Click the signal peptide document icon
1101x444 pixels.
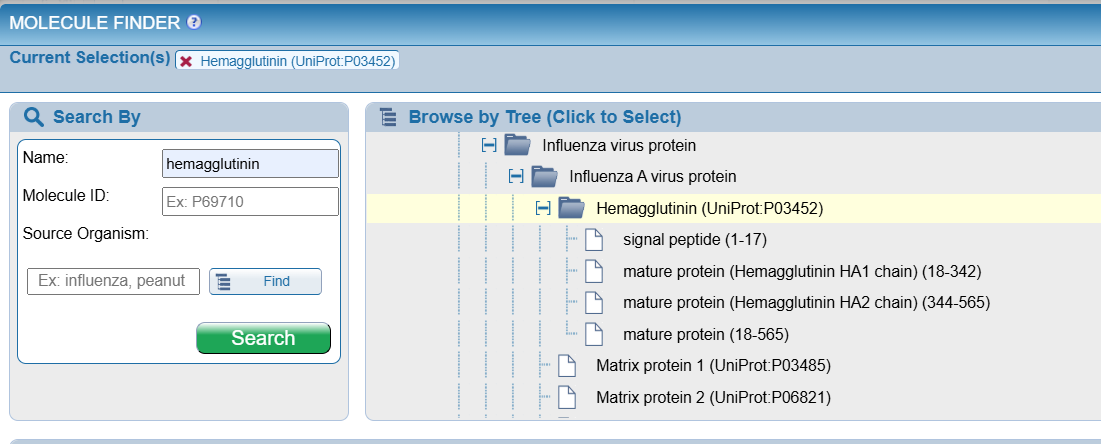click(x=594, y=240)
